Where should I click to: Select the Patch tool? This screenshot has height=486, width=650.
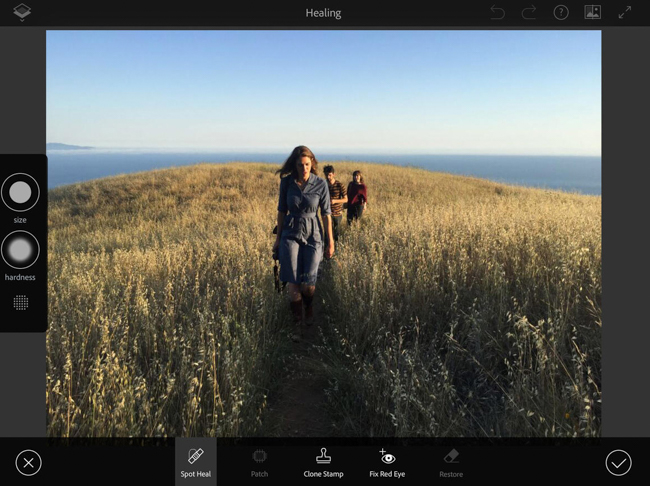tap(260, 462)
